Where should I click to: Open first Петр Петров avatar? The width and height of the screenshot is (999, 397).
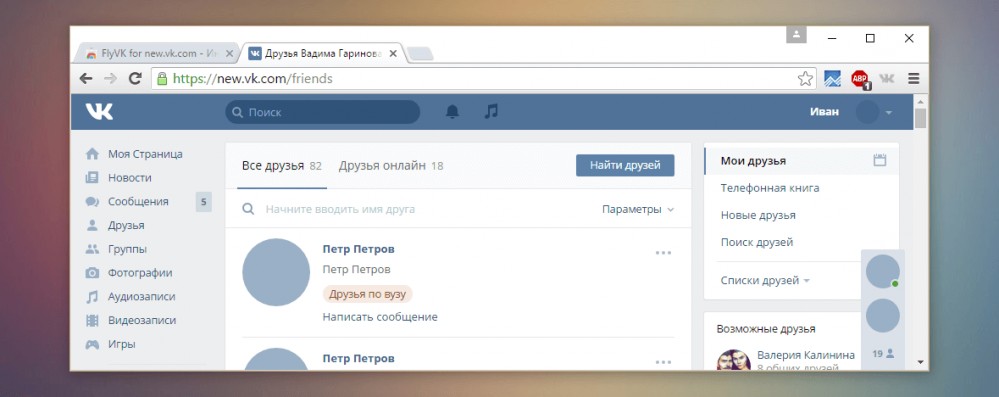click(276, 272)
